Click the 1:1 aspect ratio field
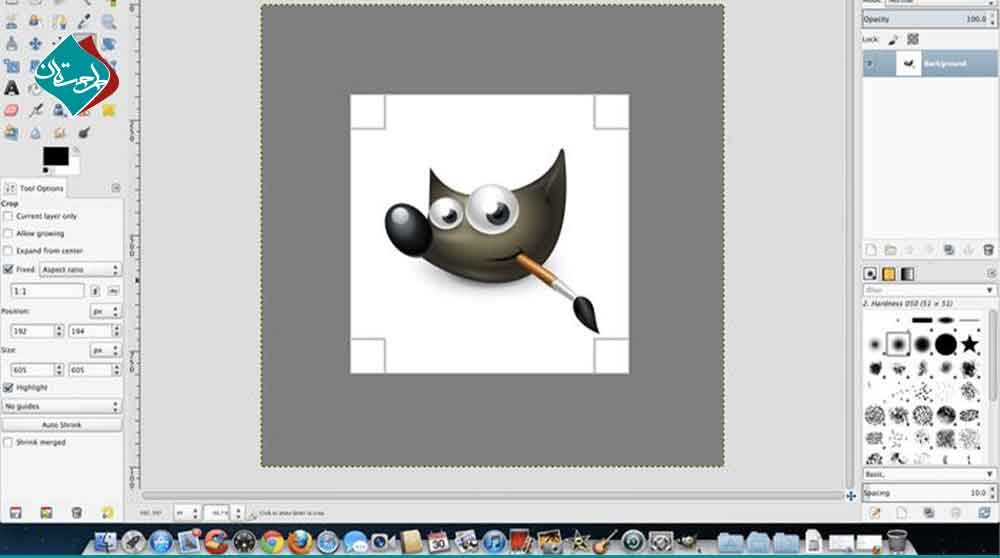1000x558 pixels. (x=47, y=291)
